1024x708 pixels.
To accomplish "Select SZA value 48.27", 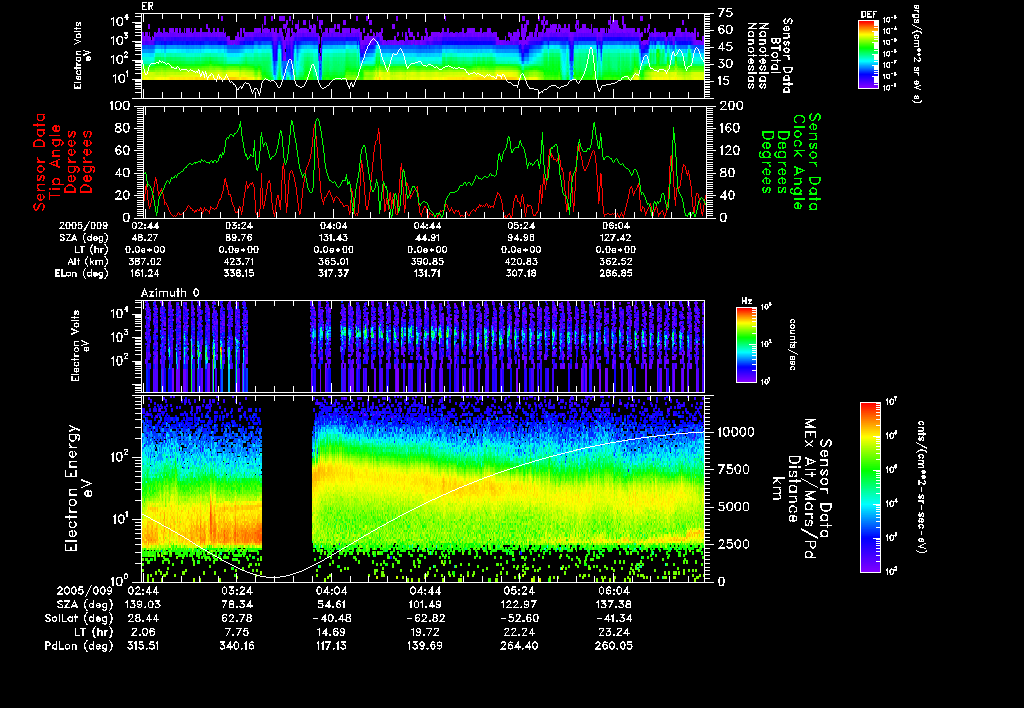I will [x=145, y=238].
